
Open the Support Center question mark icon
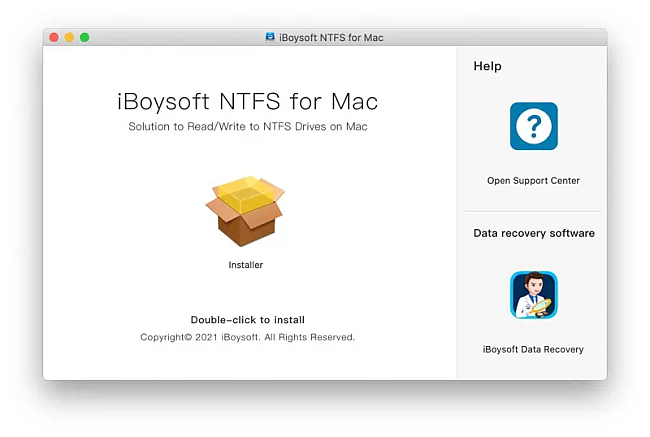[533, 127]
